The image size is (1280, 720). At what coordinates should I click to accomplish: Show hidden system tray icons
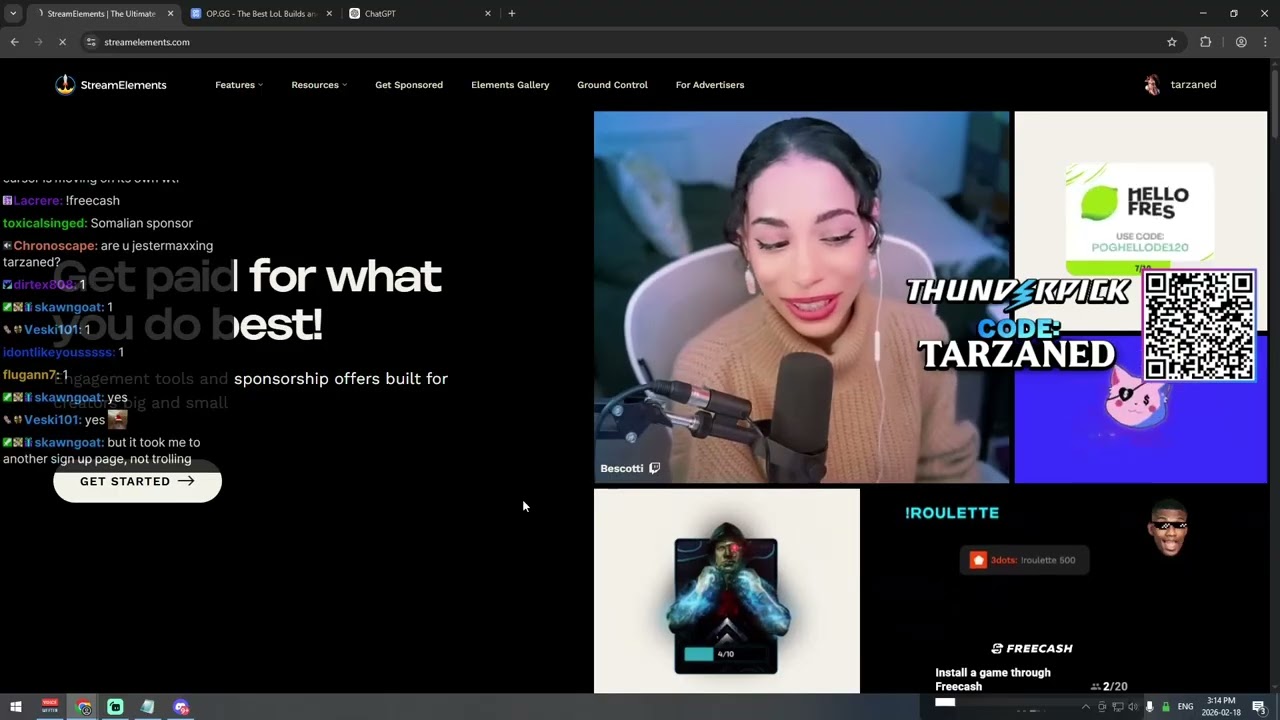[1086, 707]
